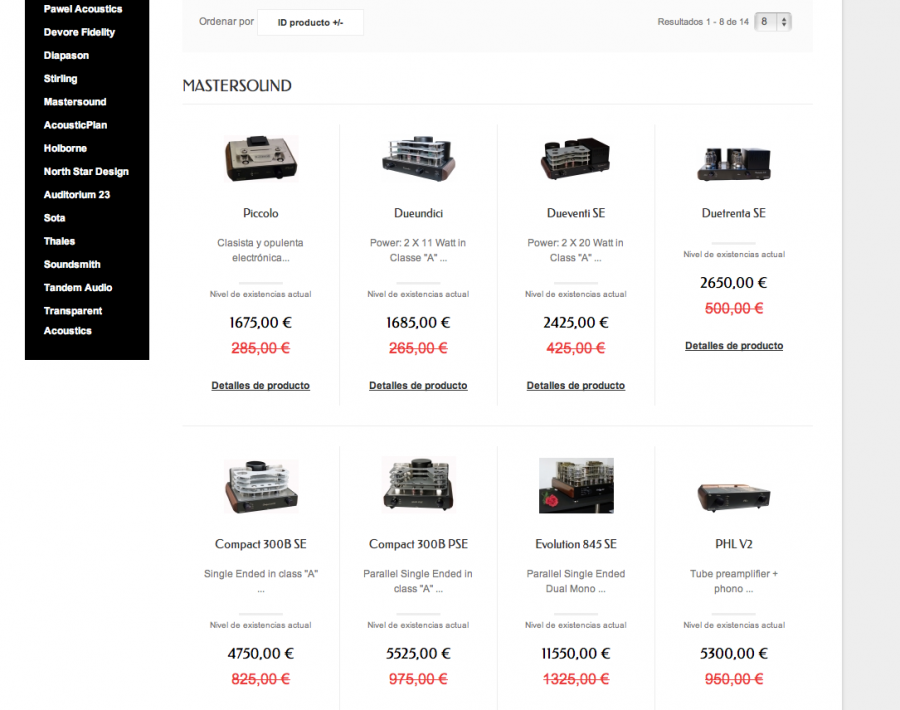
Task: View the Duetrenta SE product image
Action: click(734, 163)
